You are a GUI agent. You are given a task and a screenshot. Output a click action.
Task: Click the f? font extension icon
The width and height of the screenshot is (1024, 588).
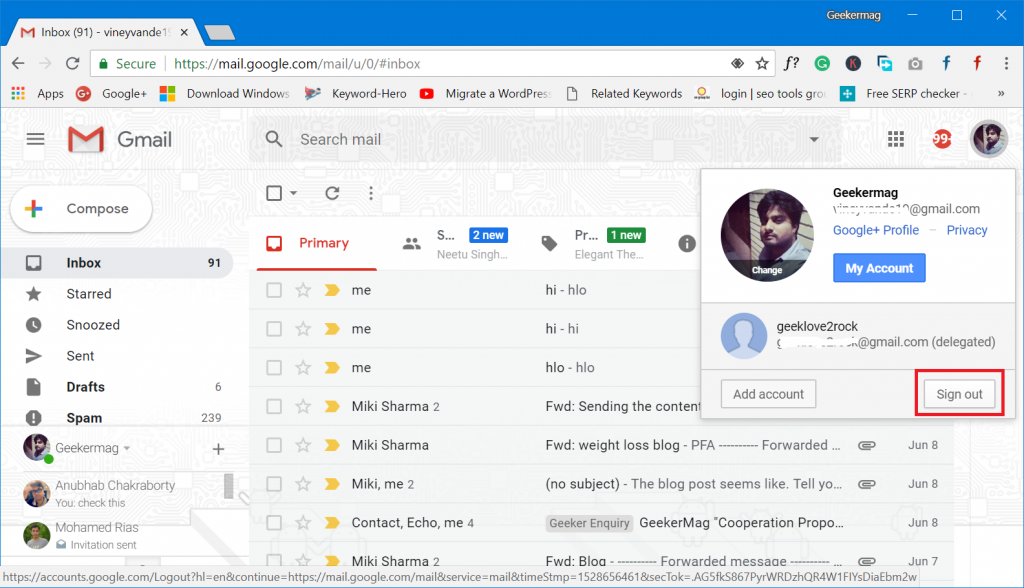click(x=792, y=63)
